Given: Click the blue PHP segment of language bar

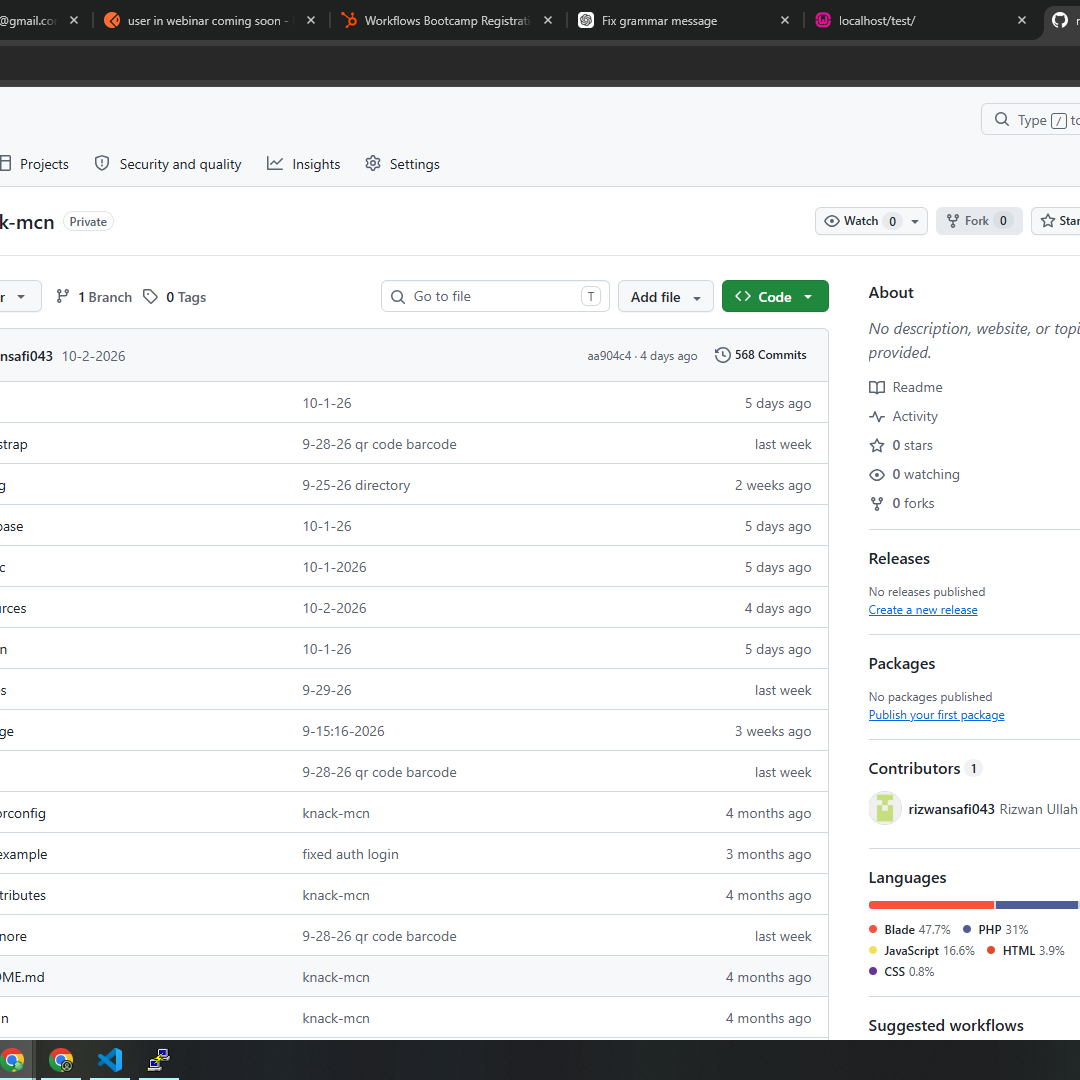Looking at the screenshot, I should point(1037,905).
